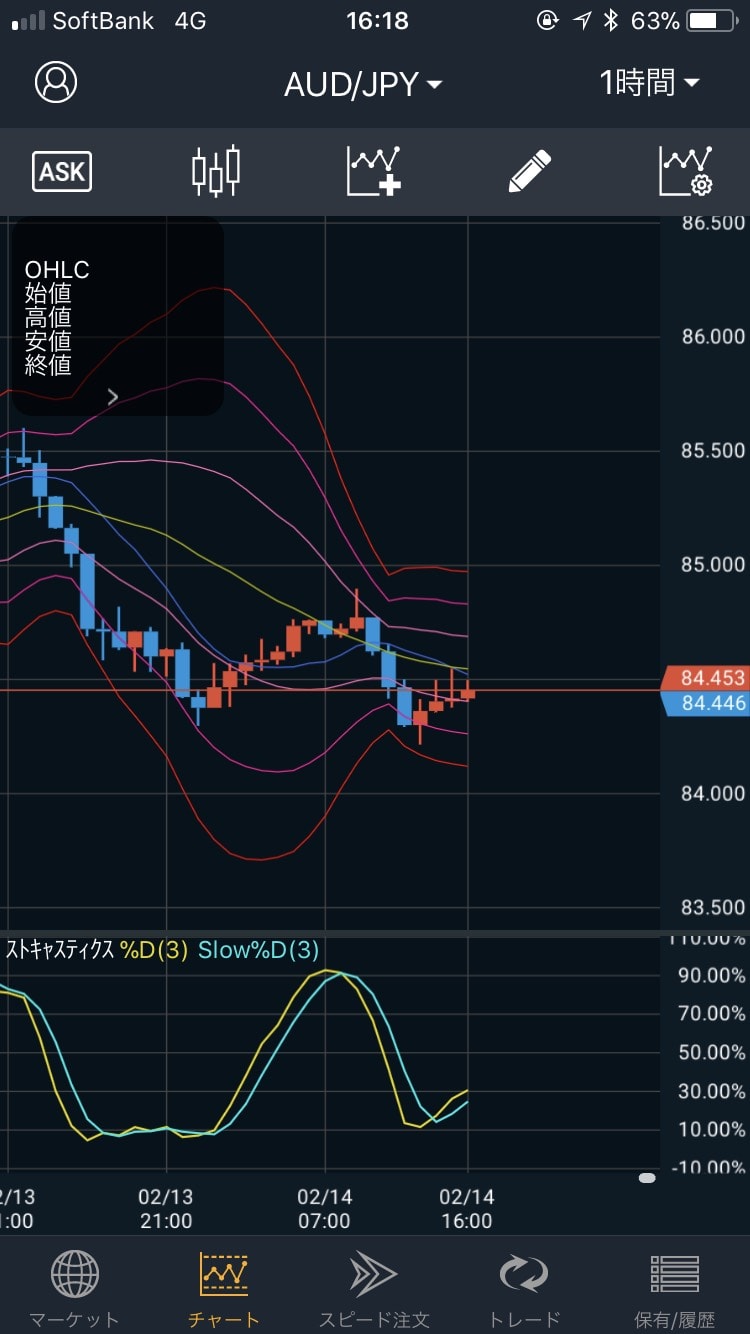Tap the blue 84.446 price label
Screen dimensions: 750x1334
tap(706, 703)
